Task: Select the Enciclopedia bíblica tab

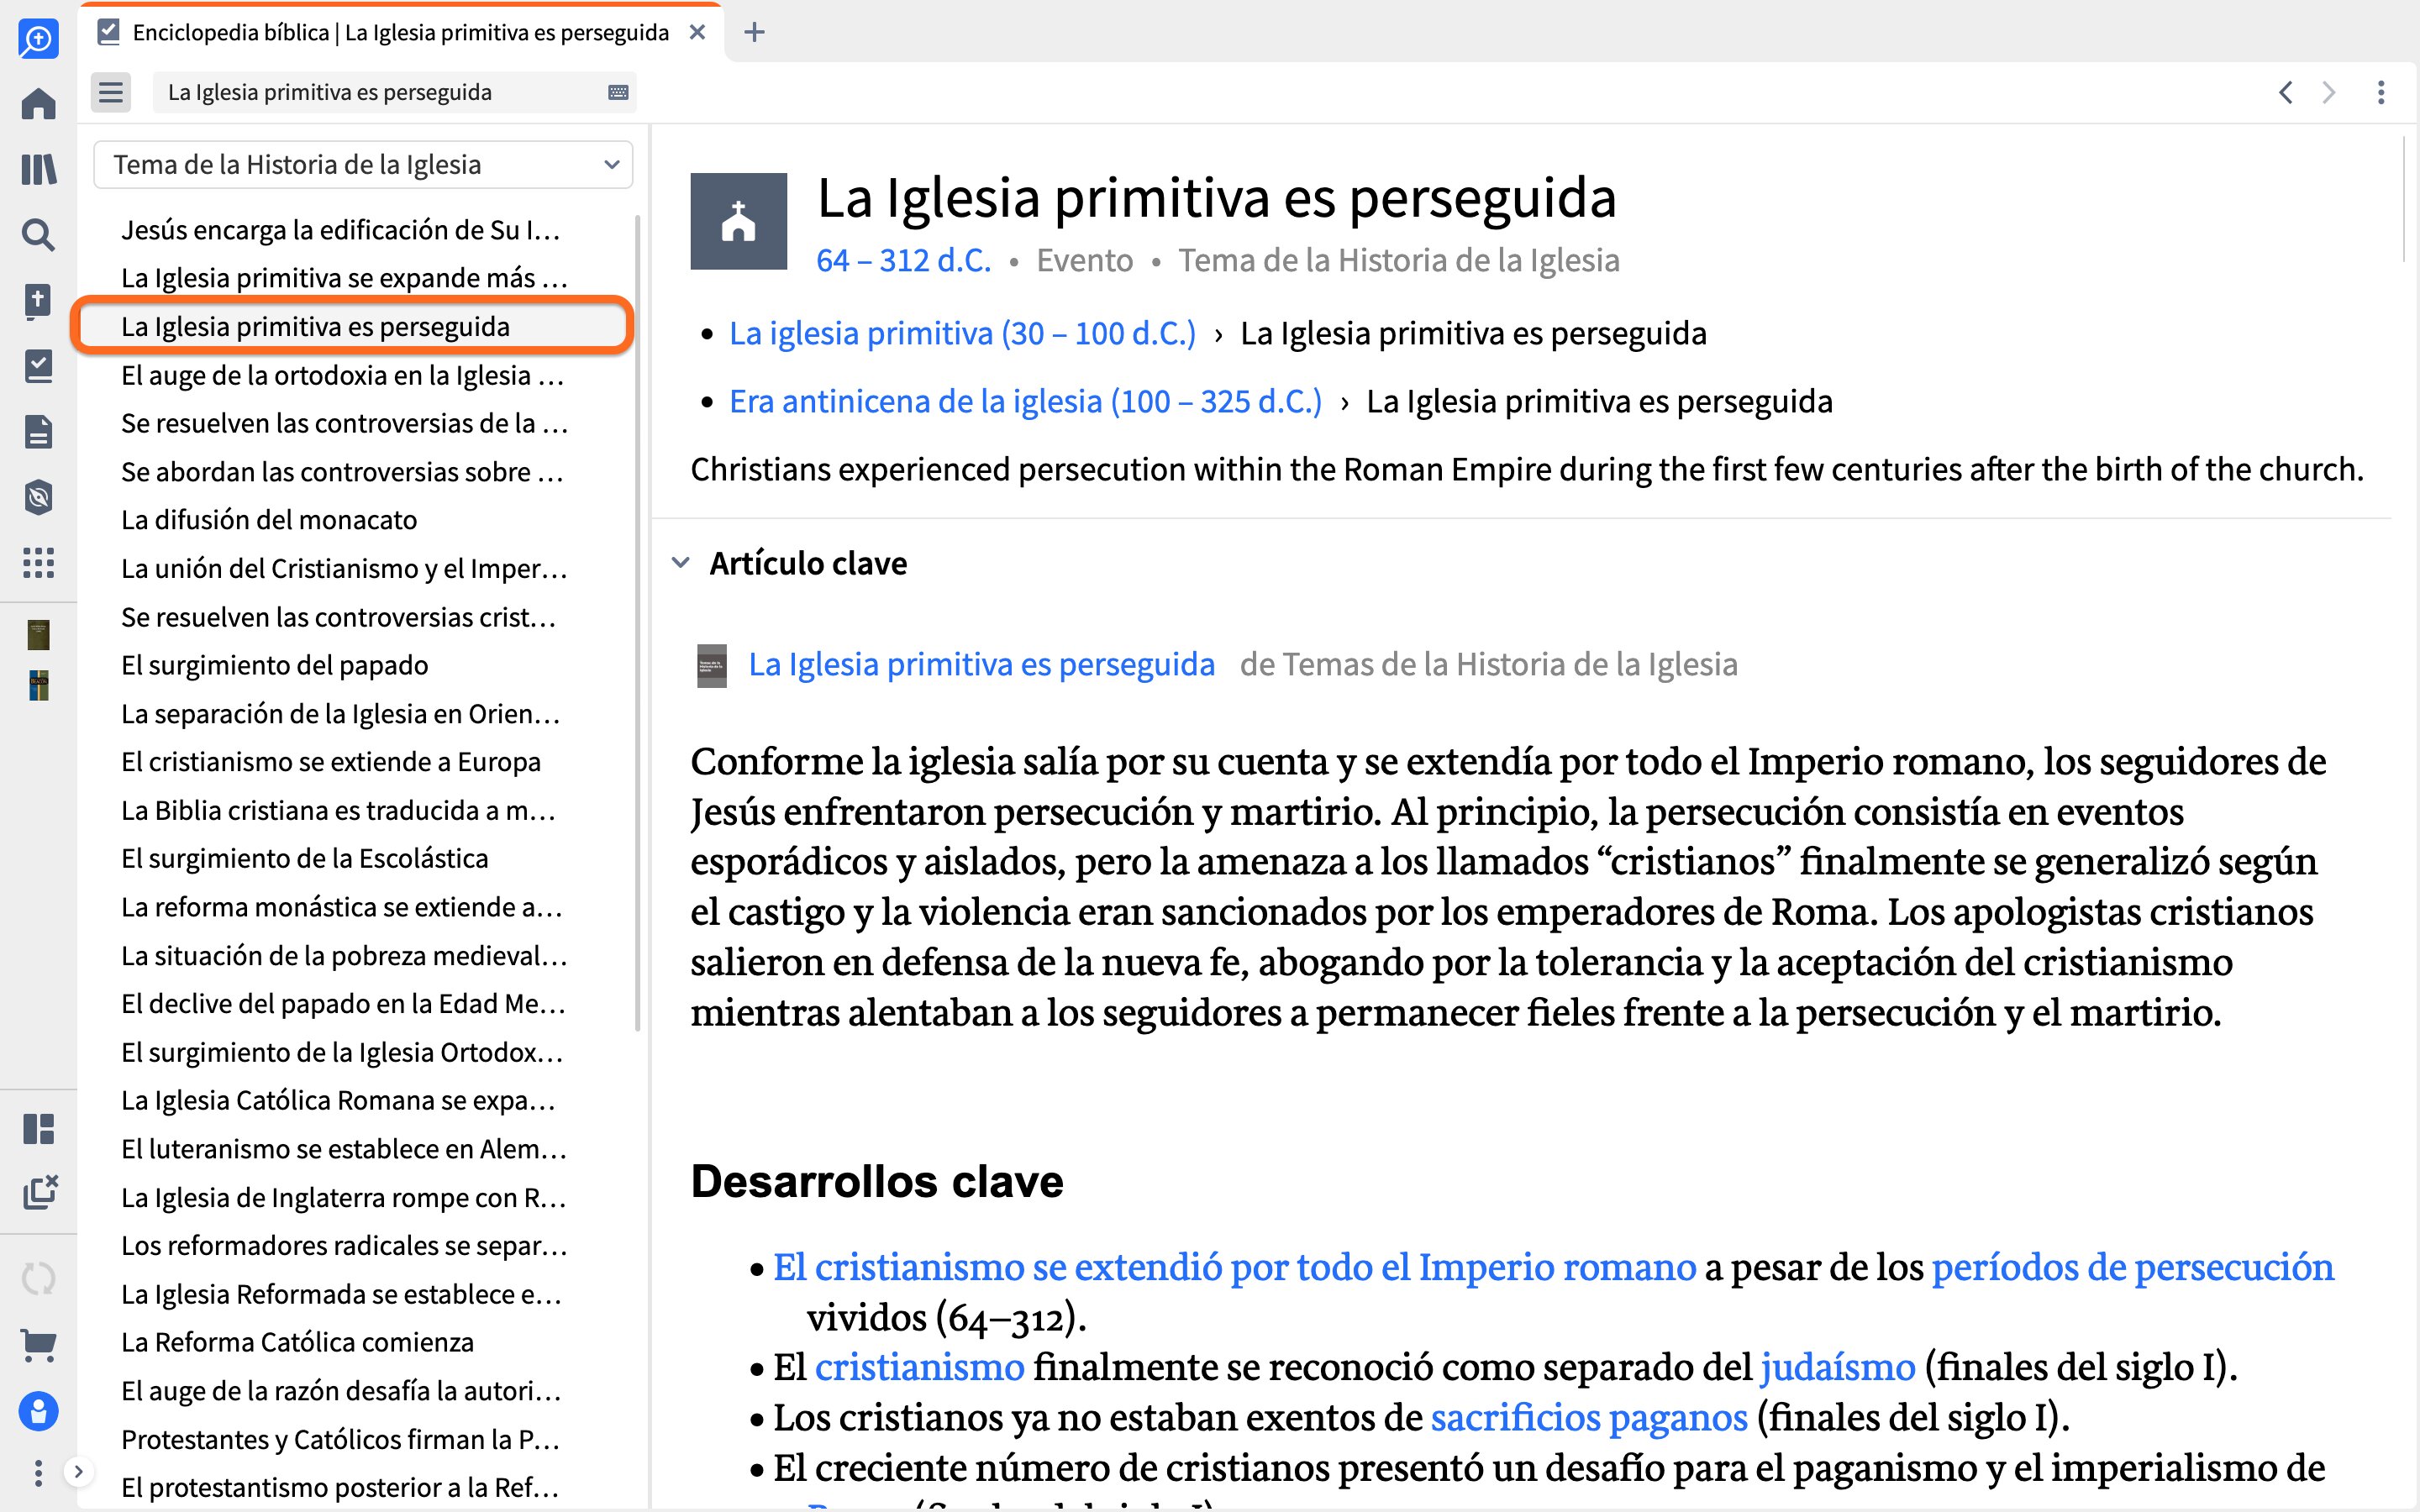Action: pos(400,33)
